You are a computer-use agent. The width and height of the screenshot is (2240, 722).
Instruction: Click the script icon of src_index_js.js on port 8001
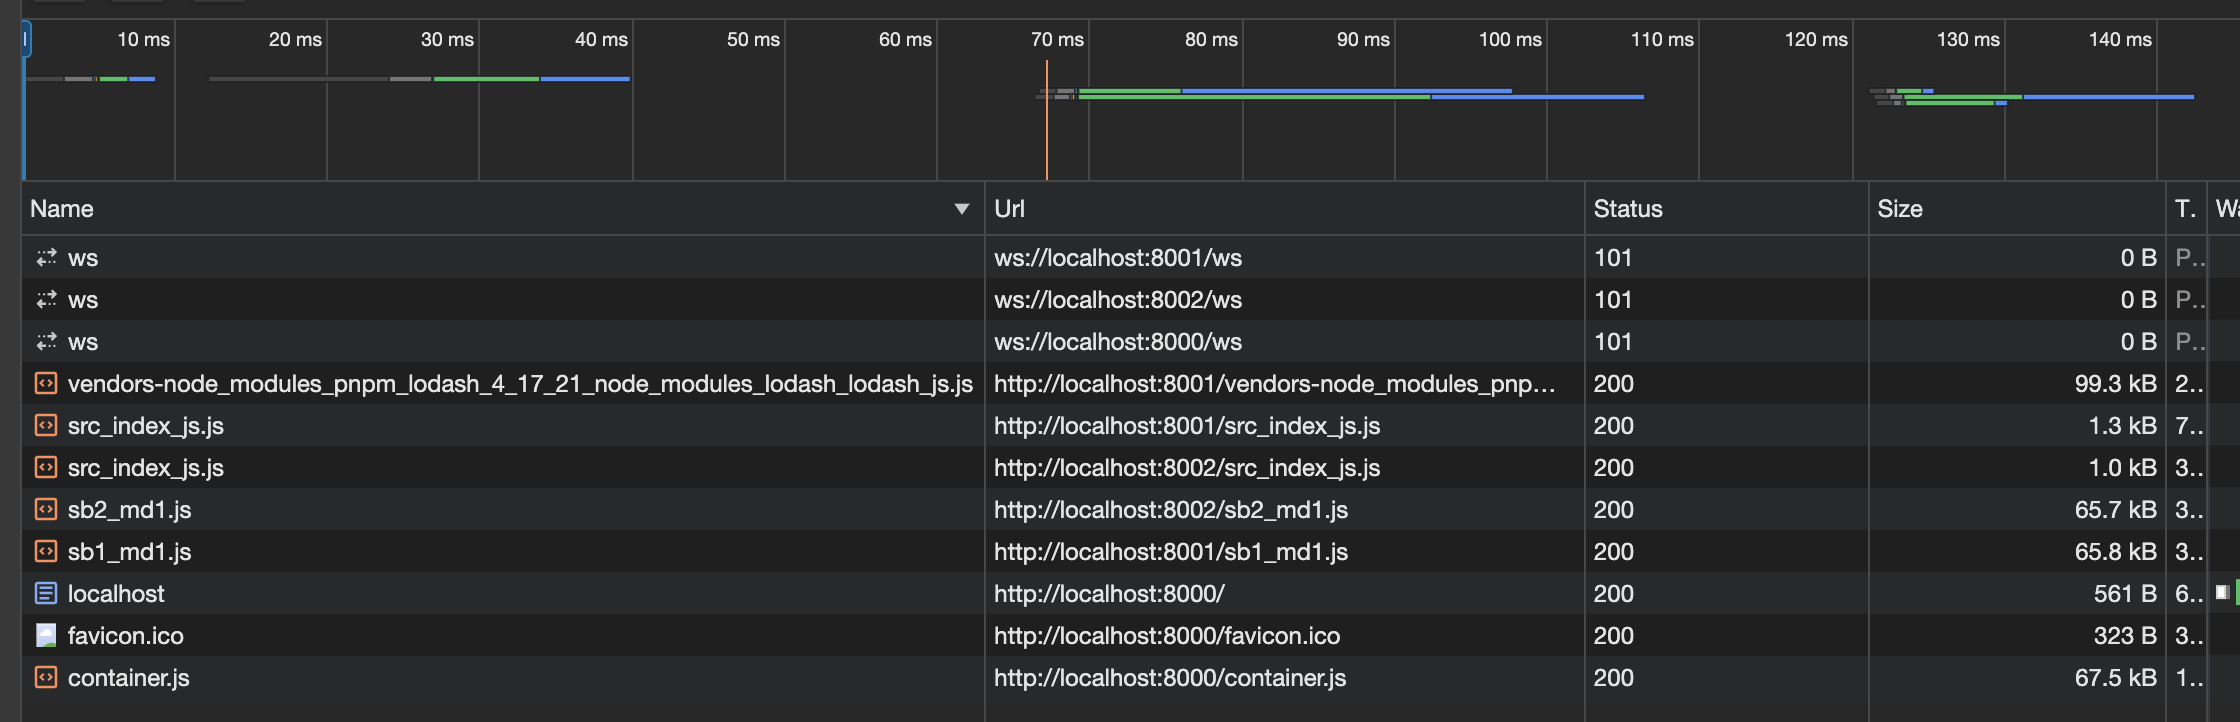click(46, 426)
